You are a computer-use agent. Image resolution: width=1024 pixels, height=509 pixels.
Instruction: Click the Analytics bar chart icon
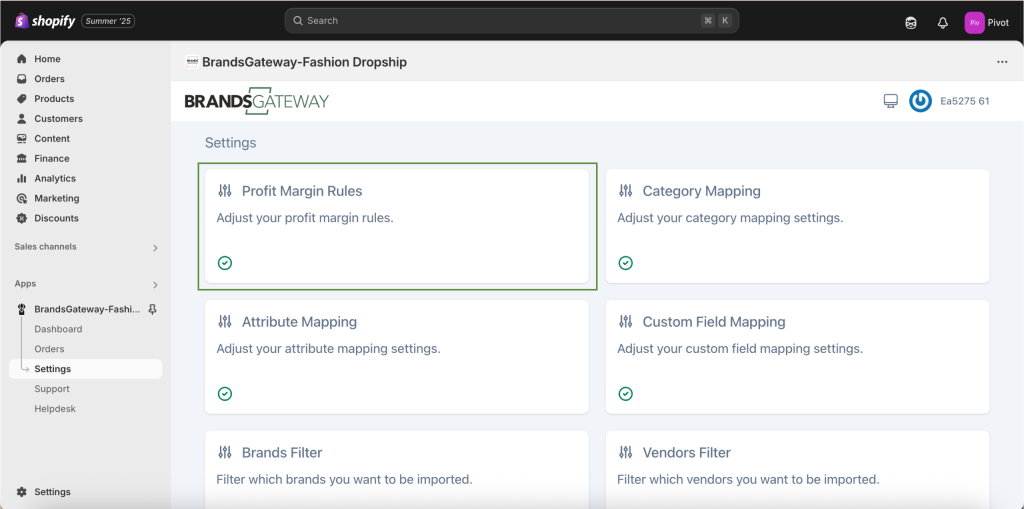tap(22, 178)
